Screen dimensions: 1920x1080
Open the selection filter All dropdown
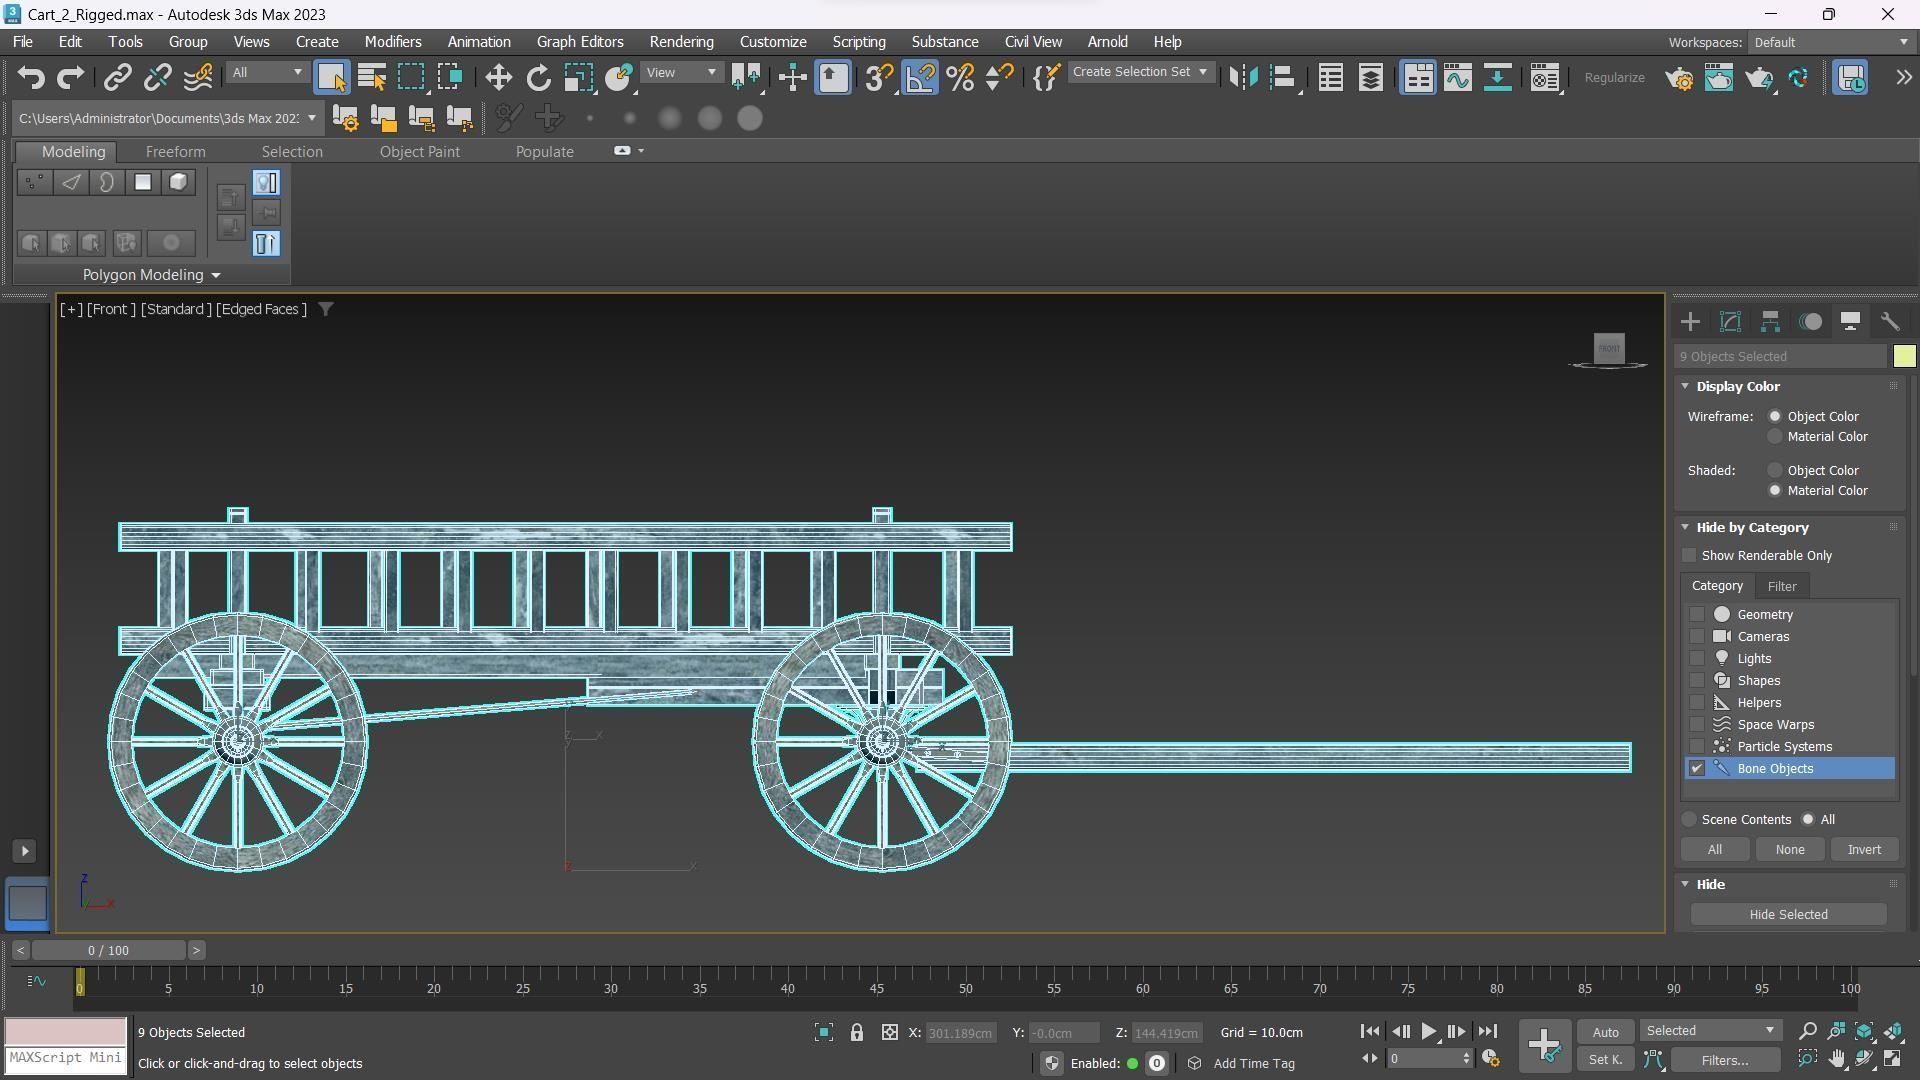coord(267,73)
